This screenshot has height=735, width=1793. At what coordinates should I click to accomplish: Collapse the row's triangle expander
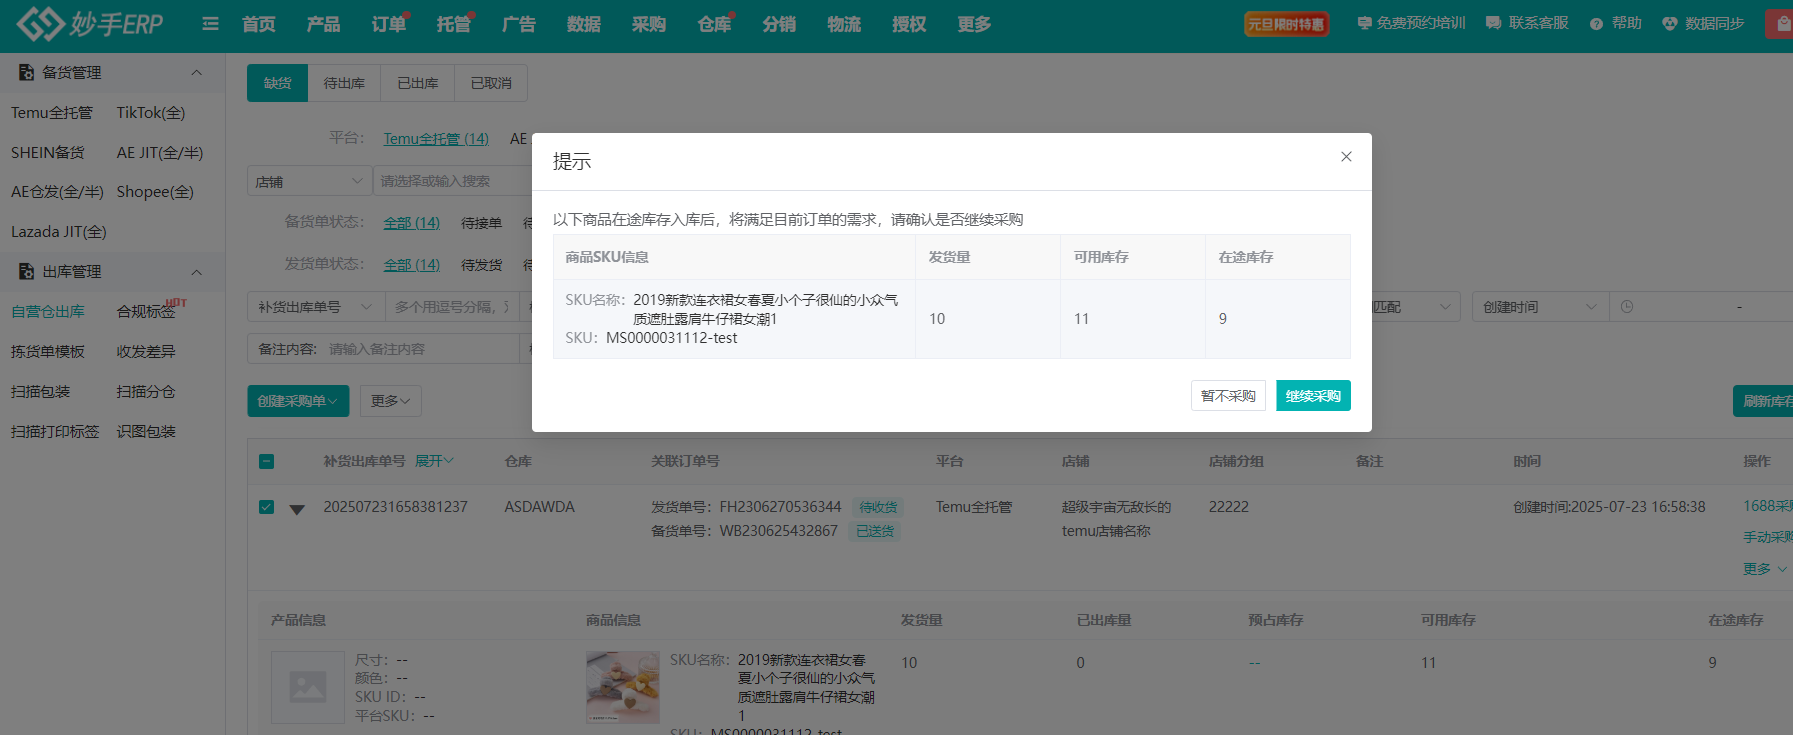(x=297, y=509)
